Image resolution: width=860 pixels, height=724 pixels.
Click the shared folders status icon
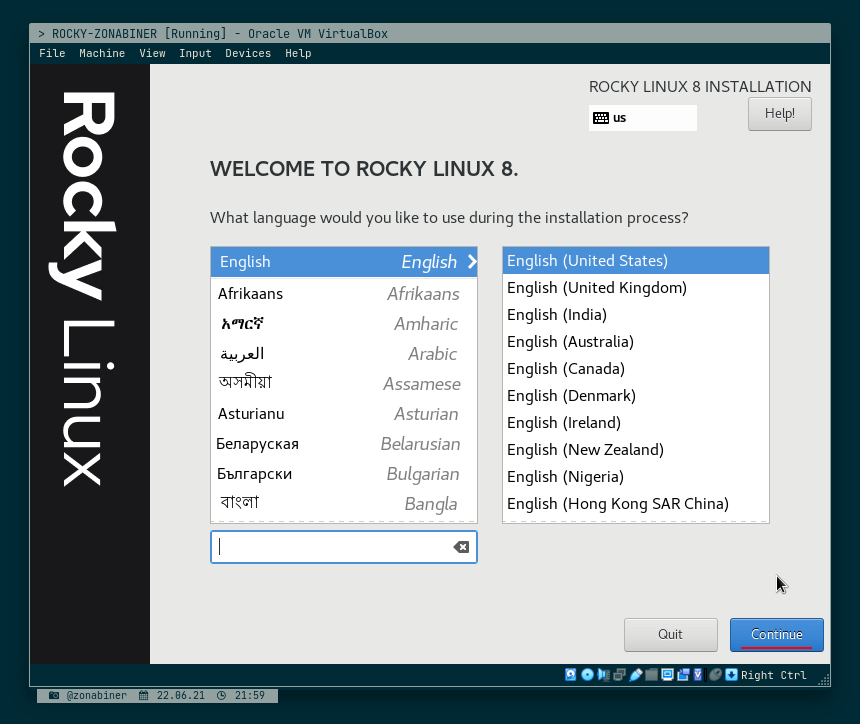(653, 675)
